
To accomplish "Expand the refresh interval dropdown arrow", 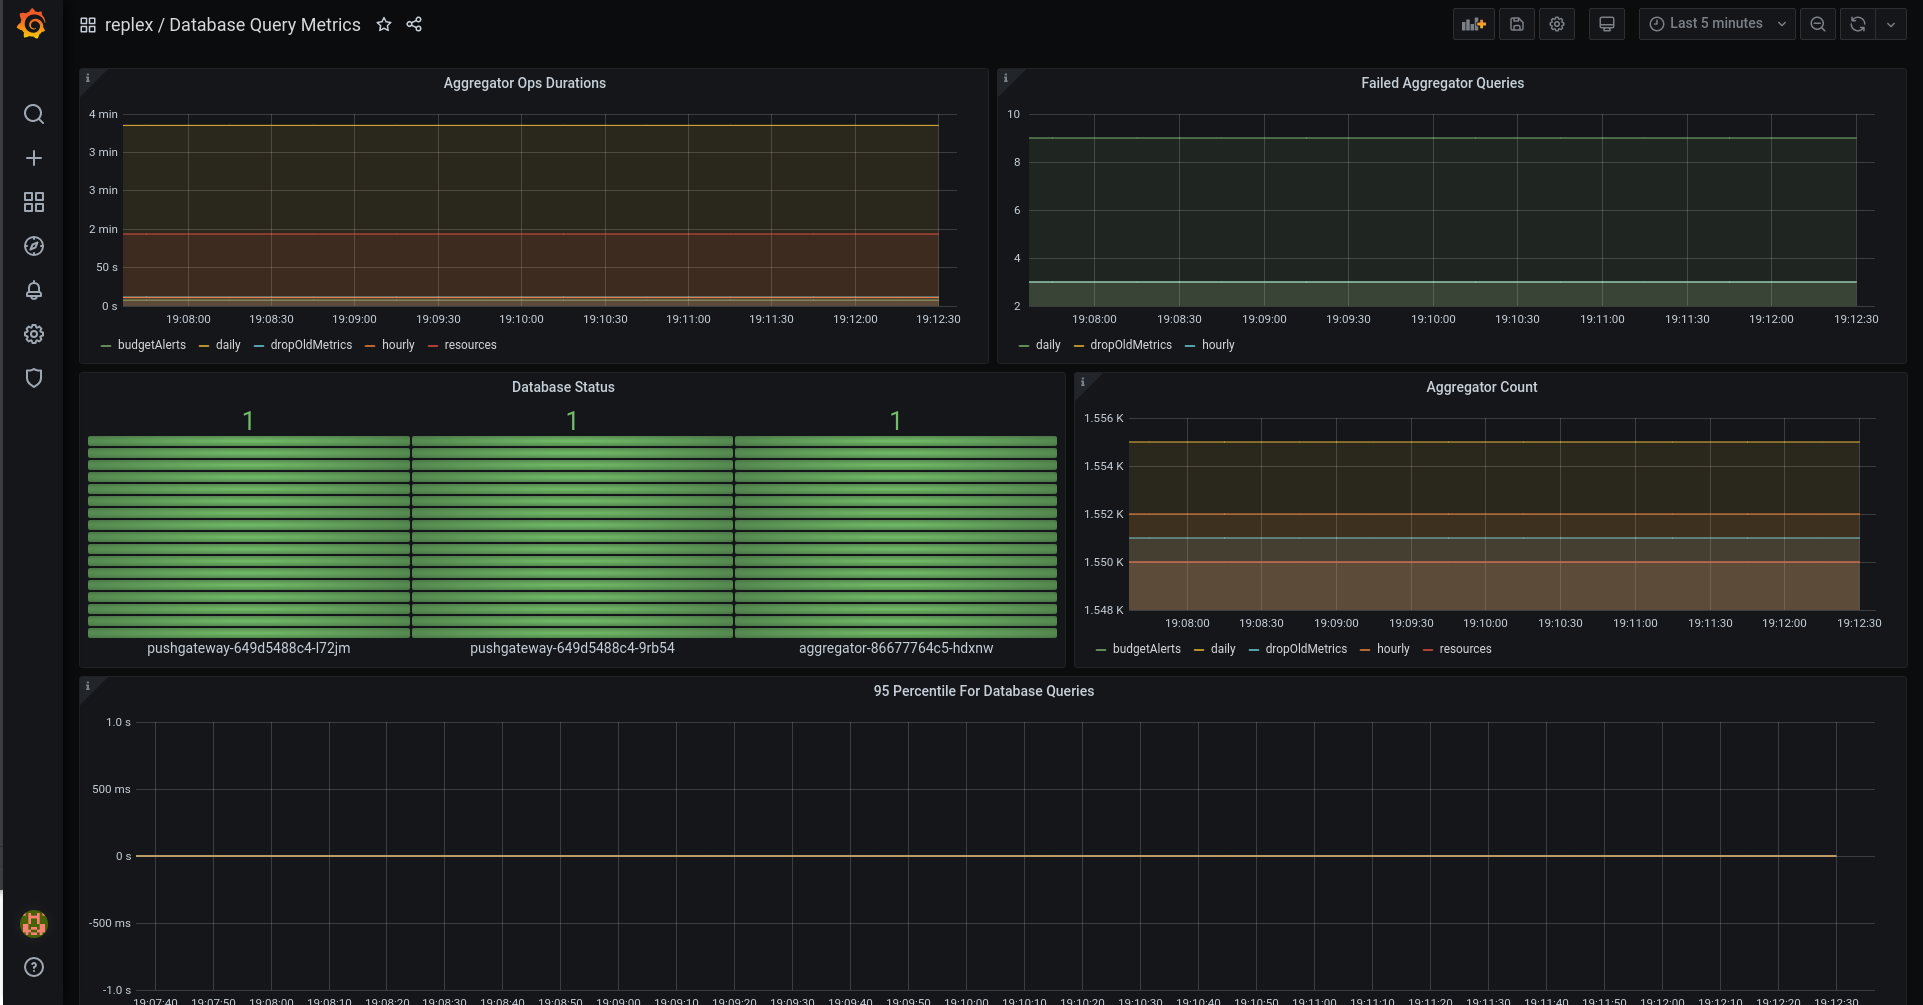I will click(1891, 24).
